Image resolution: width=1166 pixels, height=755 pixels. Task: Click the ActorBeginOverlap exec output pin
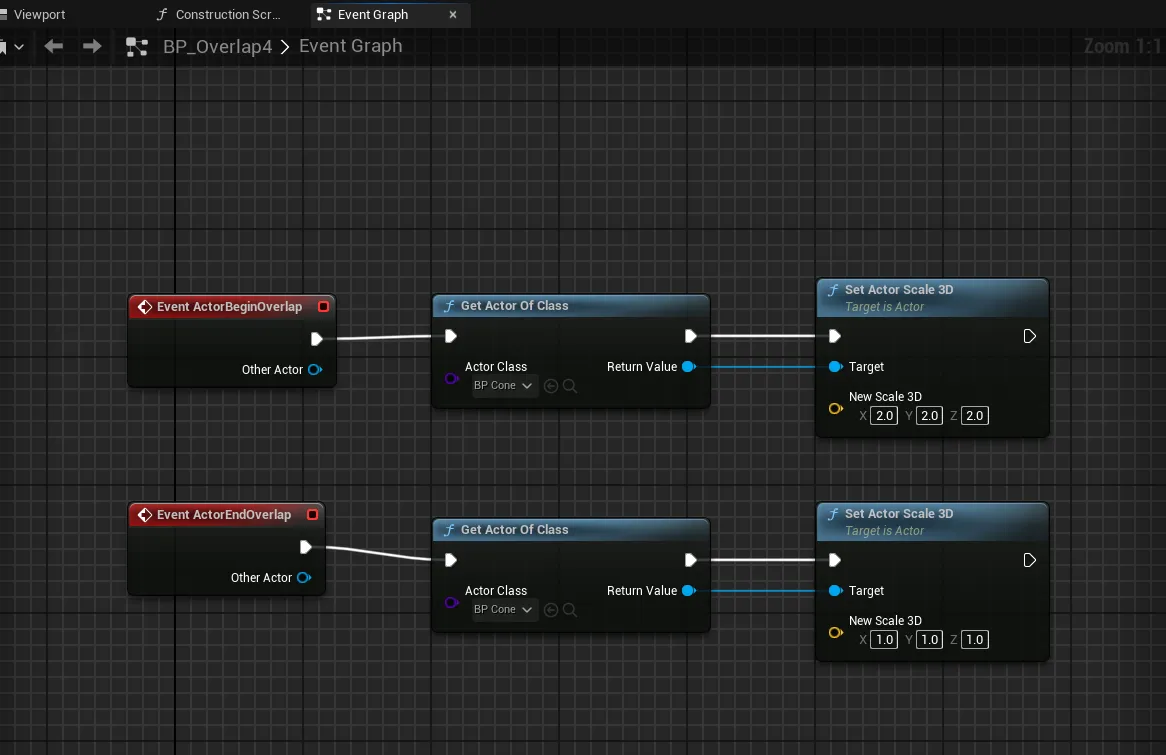pyautogui.click(x=317, y=339)
